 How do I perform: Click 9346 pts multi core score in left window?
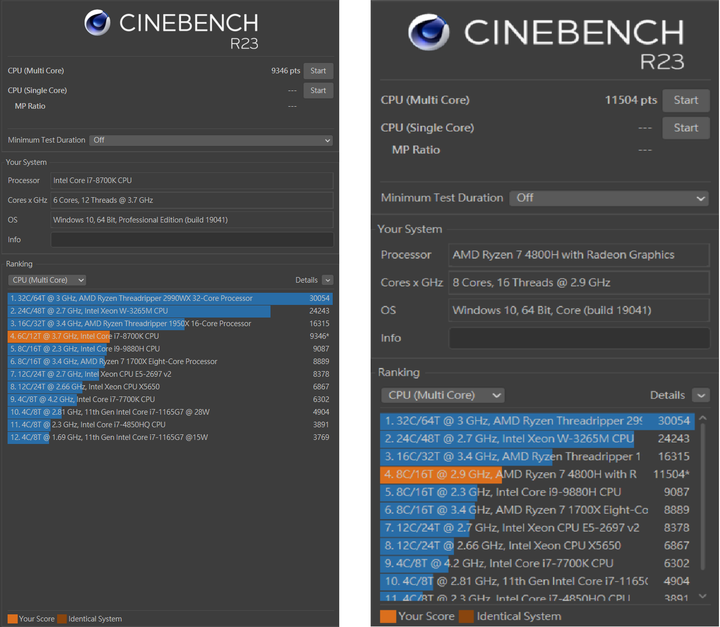285,71
